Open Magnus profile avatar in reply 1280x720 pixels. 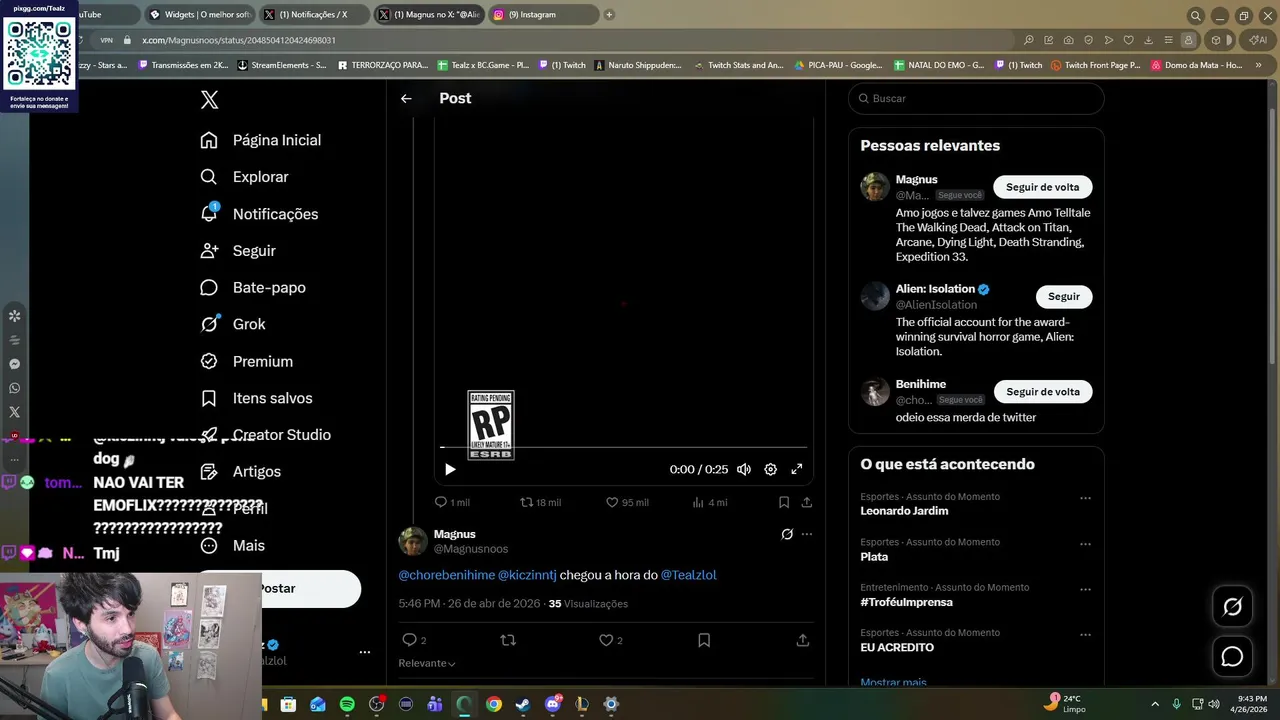click(413, 541)
